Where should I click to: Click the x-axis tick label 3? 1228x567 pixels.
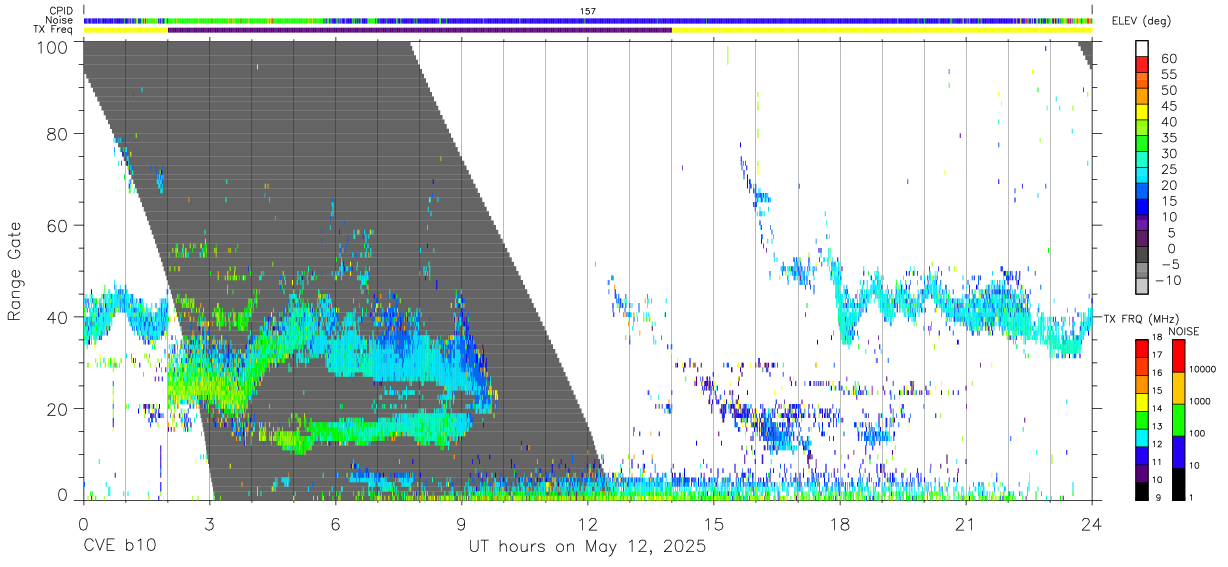click(x=209, y=524)
